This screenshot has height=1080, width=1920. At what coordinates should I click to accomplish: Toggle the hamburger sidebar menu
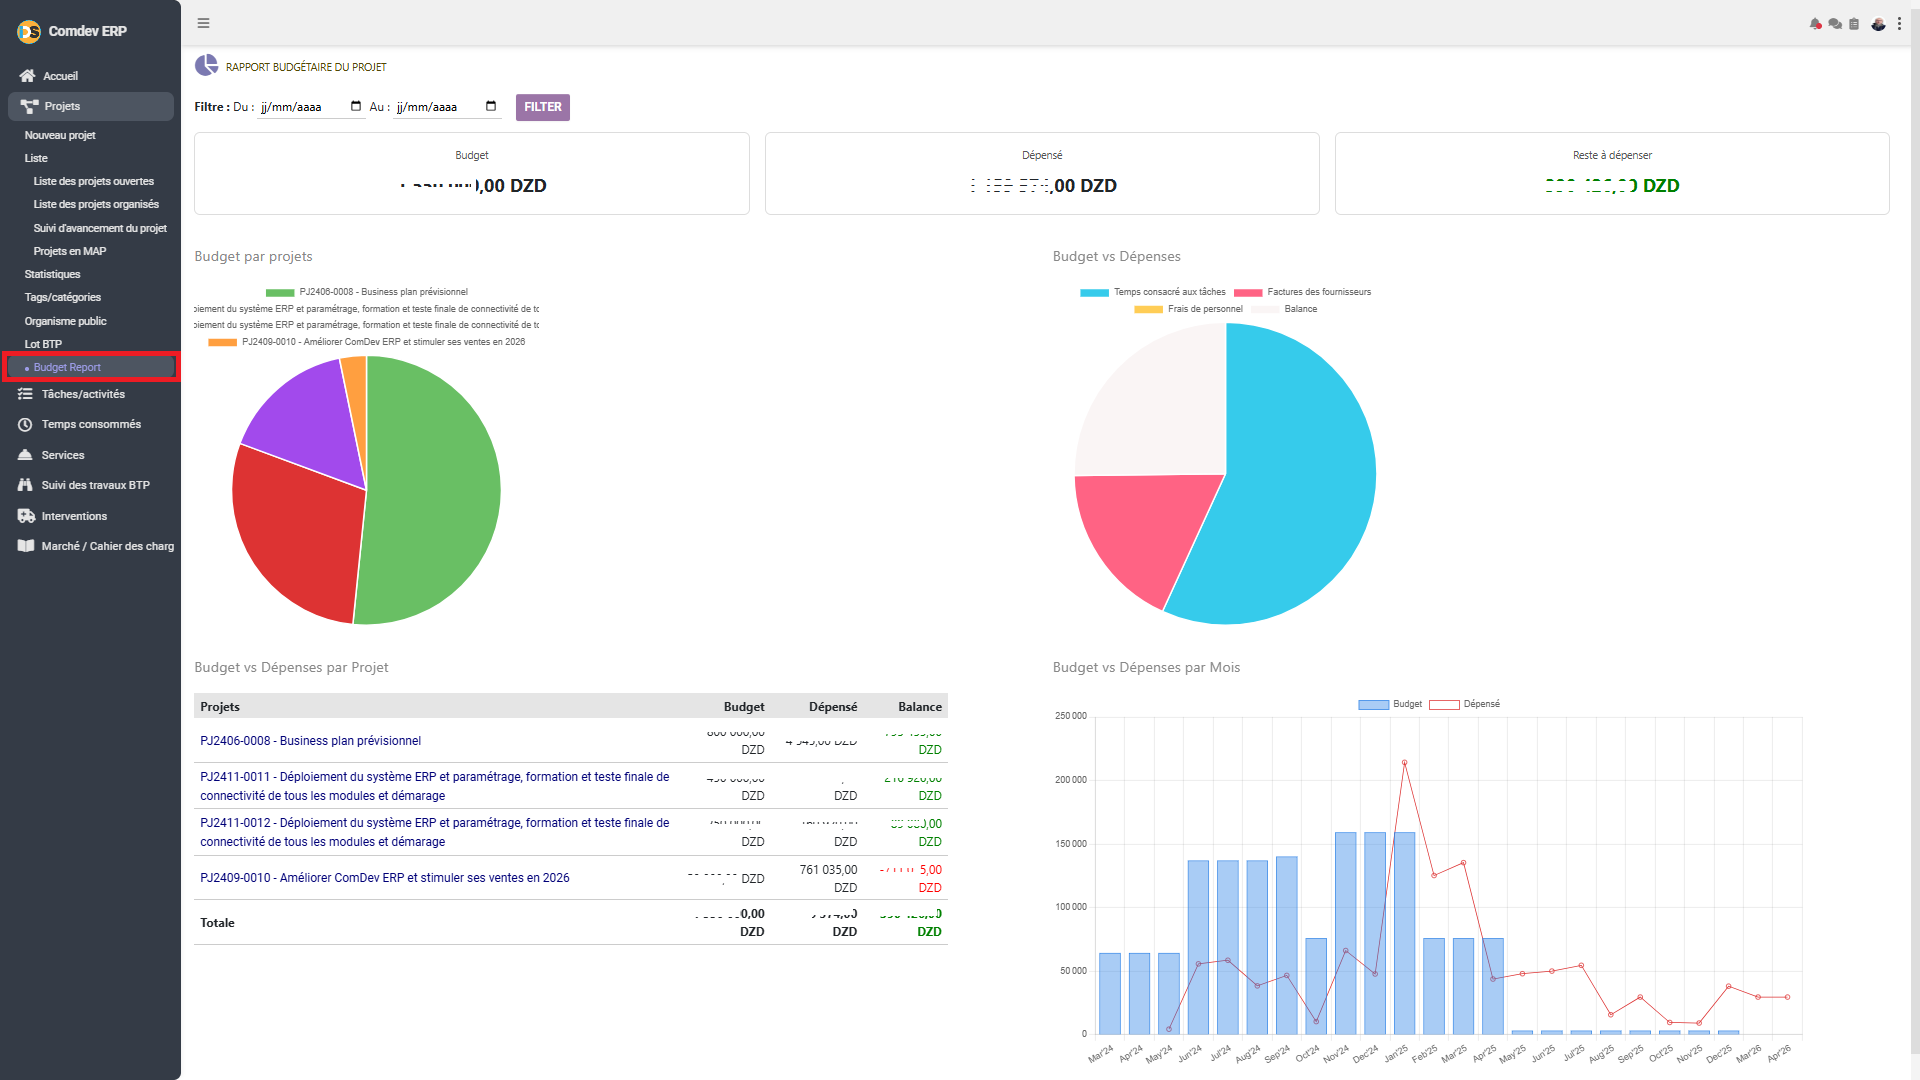(x=203, y=23)
